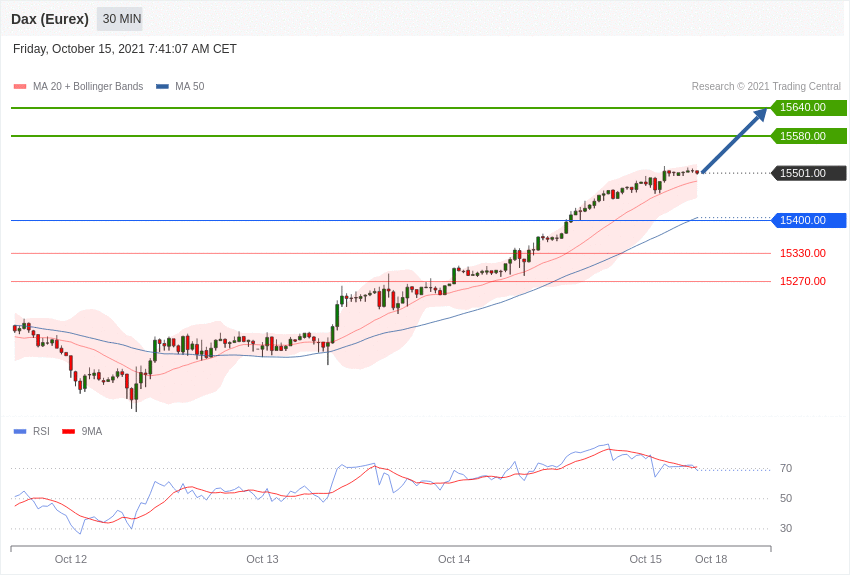This screenshot has height=576, width=850.
Task: Click the 30 MIN timeframe button
Action: [121, 19]
